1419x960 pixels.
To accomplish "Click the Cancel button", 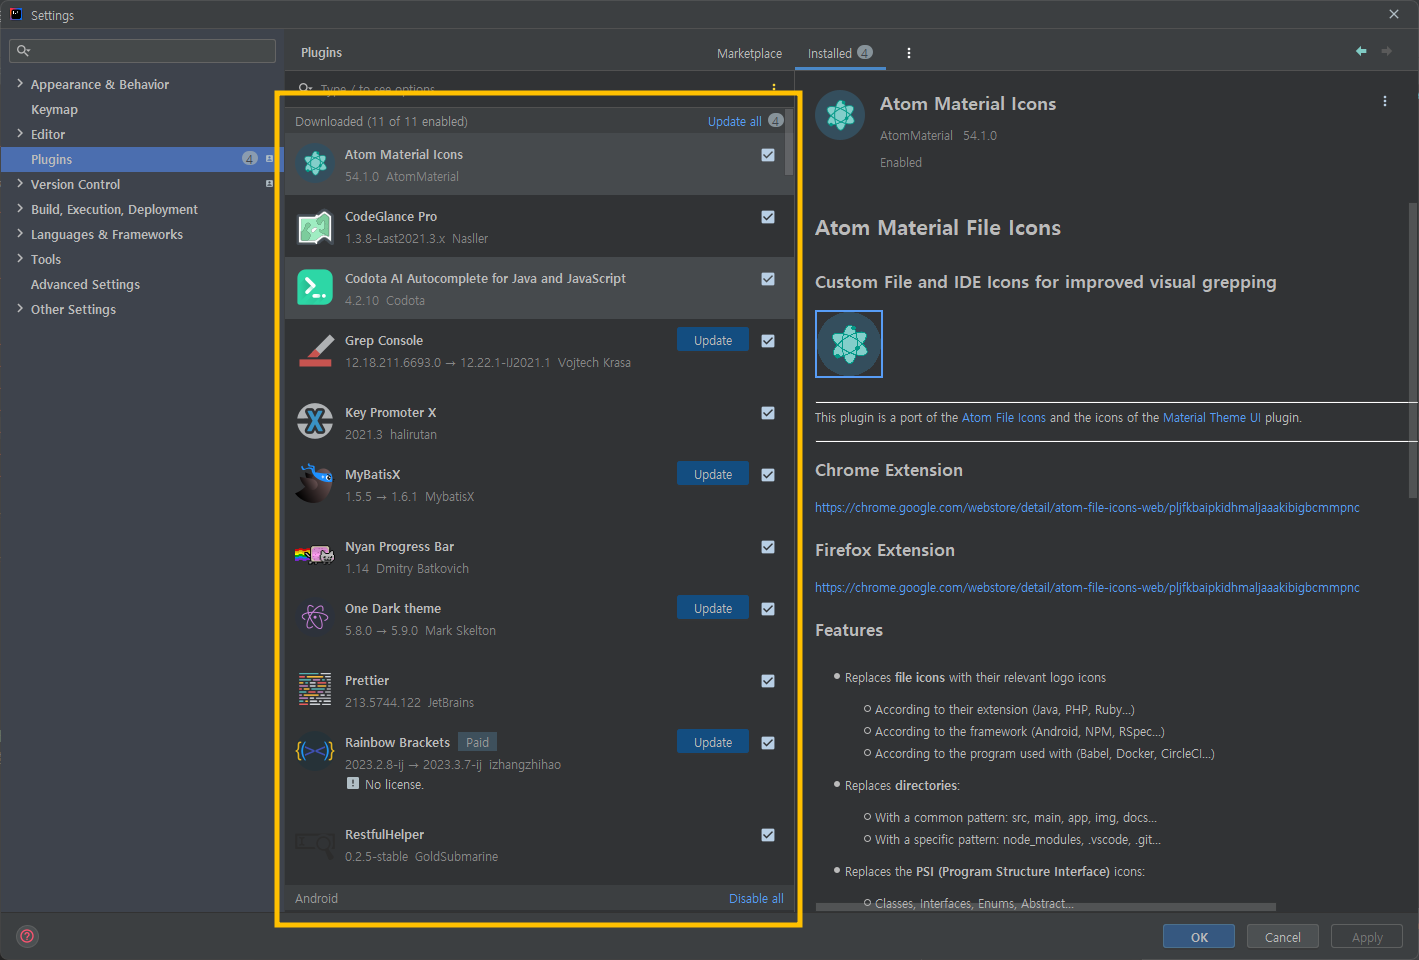I will pos(1283,937).
